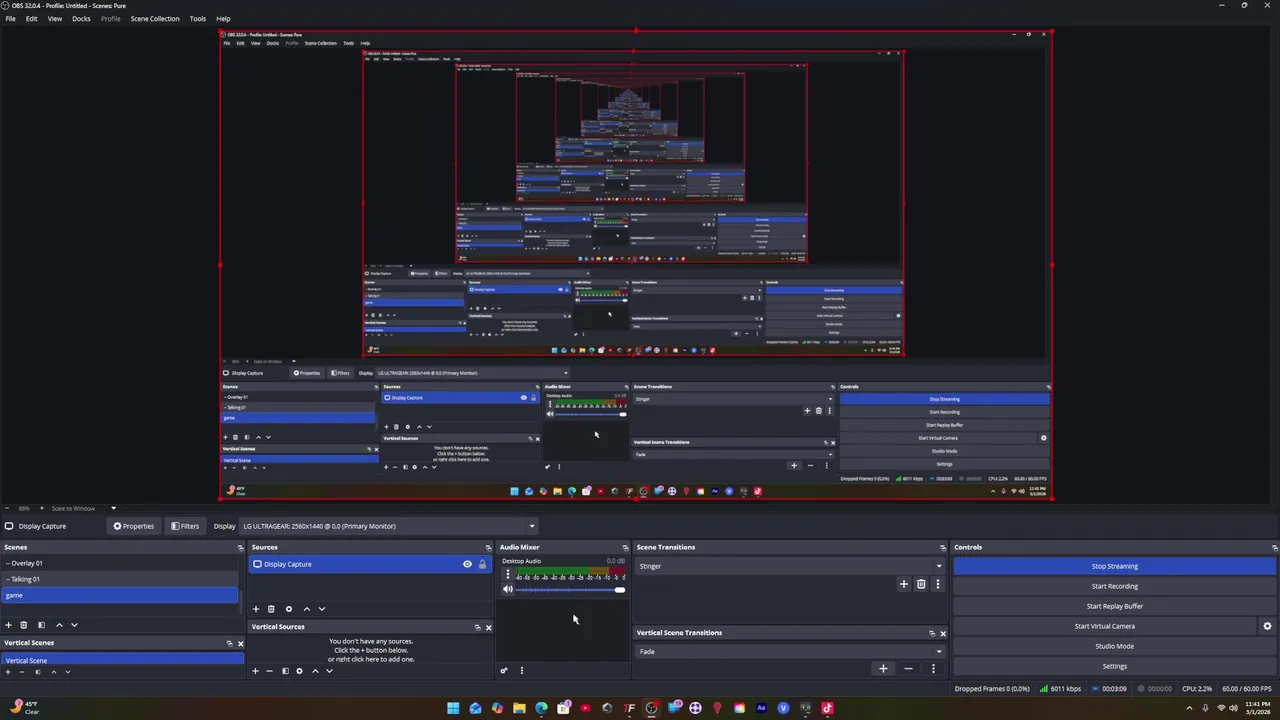This screenshot has height=720, width=1280.
Task: Adjust the Desktop Audio volume slider
Action: (x=570, y=589)
